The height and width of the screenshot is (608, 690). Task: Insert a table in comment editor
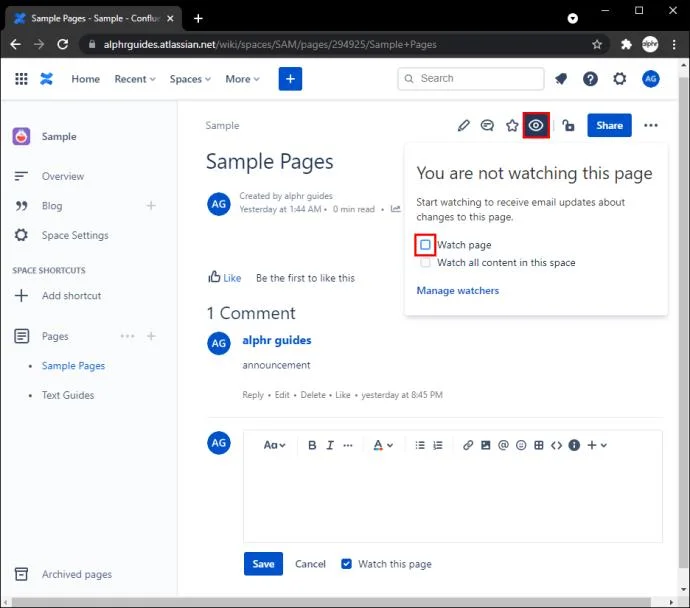(x=539, y=445)
